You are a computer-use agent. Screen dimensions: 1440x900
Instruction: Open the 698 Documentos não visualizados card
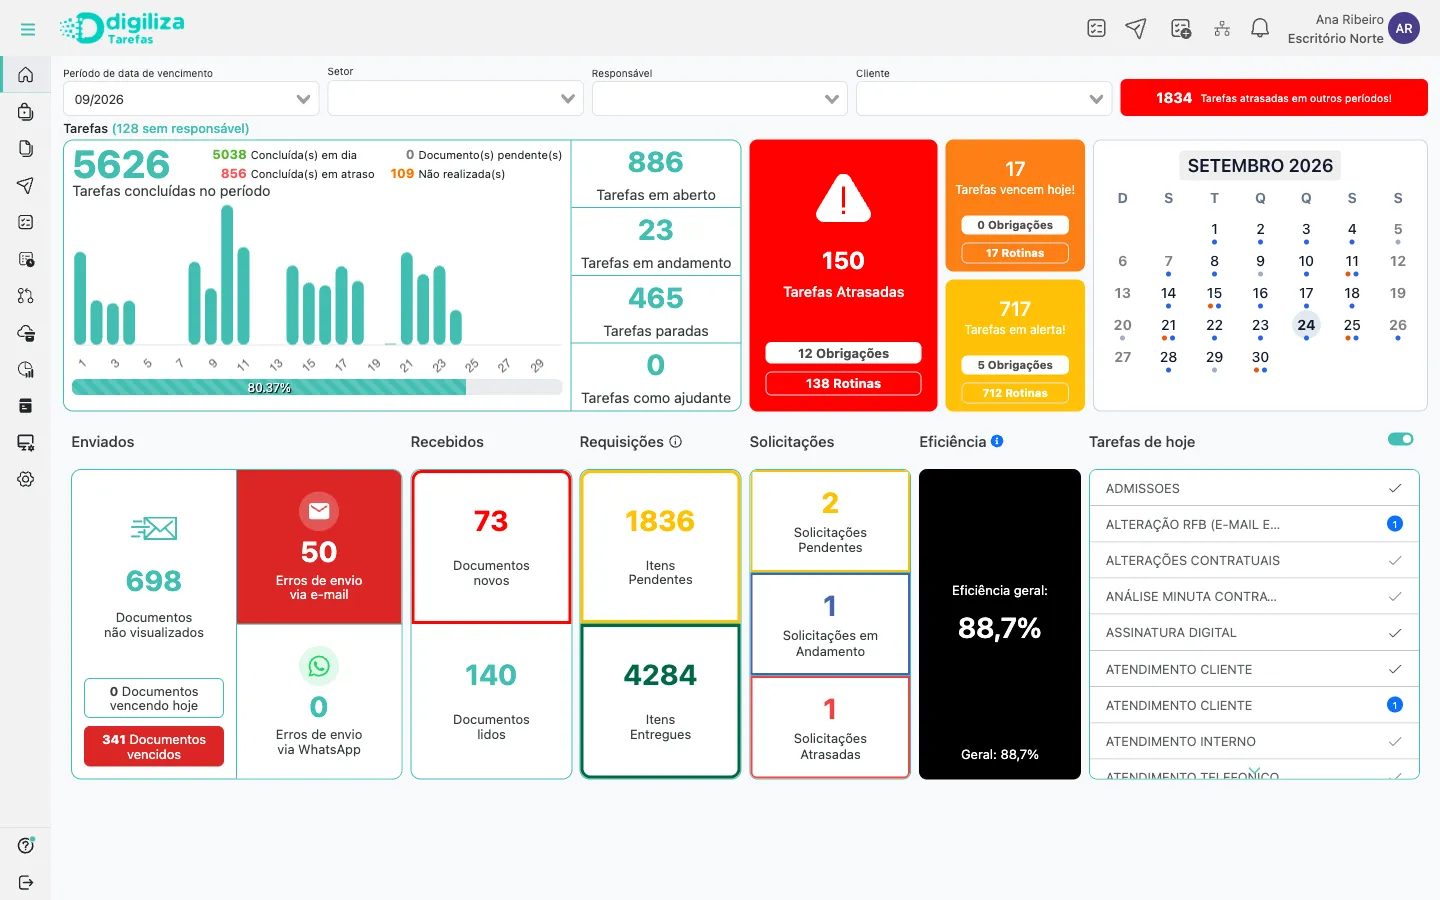pyautogui.click(x=154, y=575)
